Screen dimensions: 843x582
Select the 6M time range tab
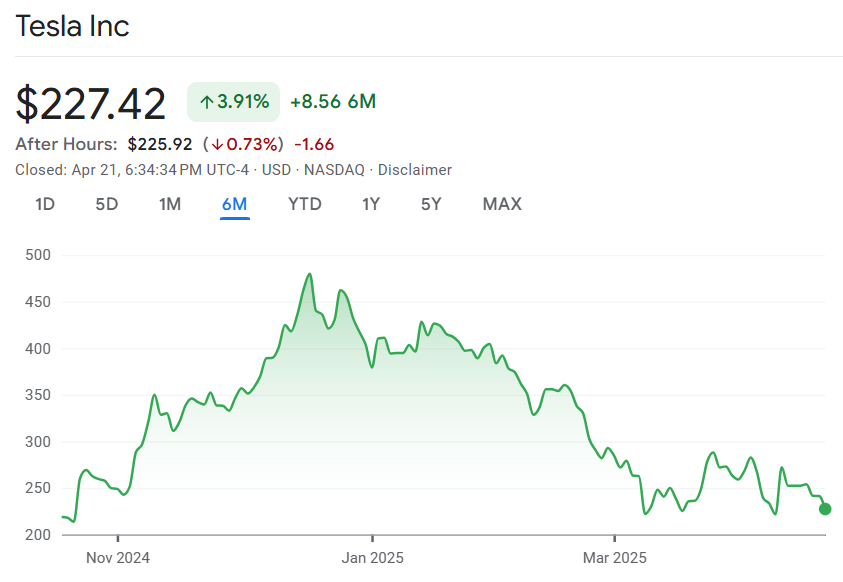tap(234, 204)
